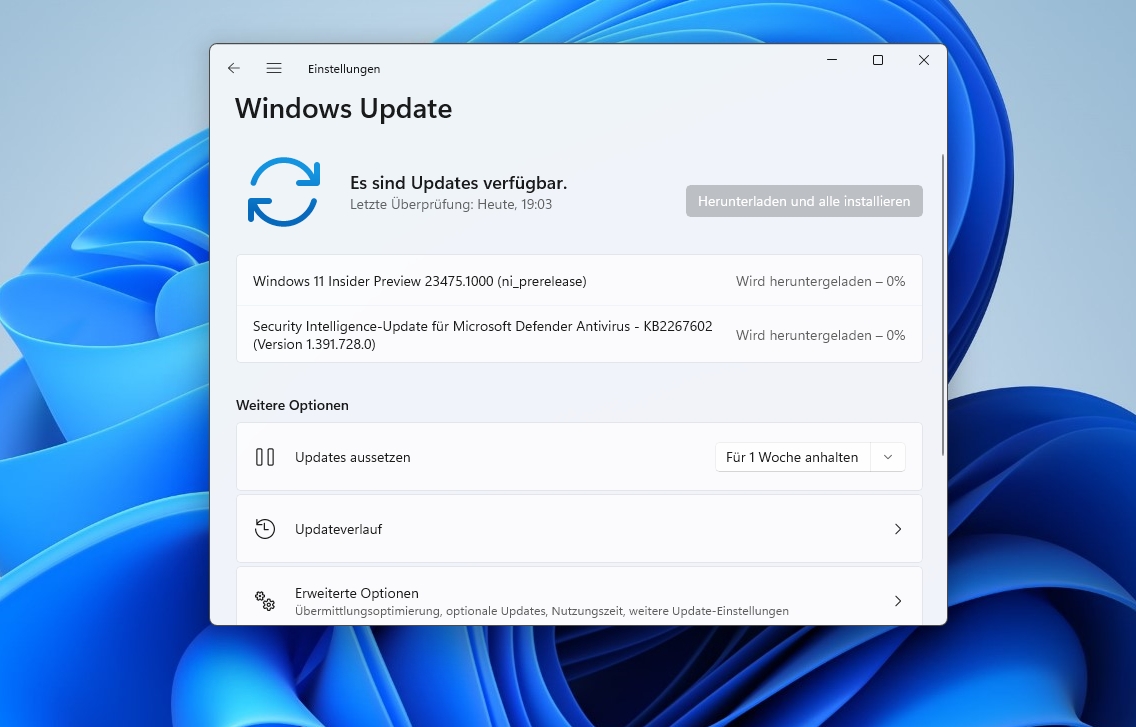The width and height of the screenshot is (1136, 727).
Task: Click the blue update sync icon
Action: tap(283, 192)
